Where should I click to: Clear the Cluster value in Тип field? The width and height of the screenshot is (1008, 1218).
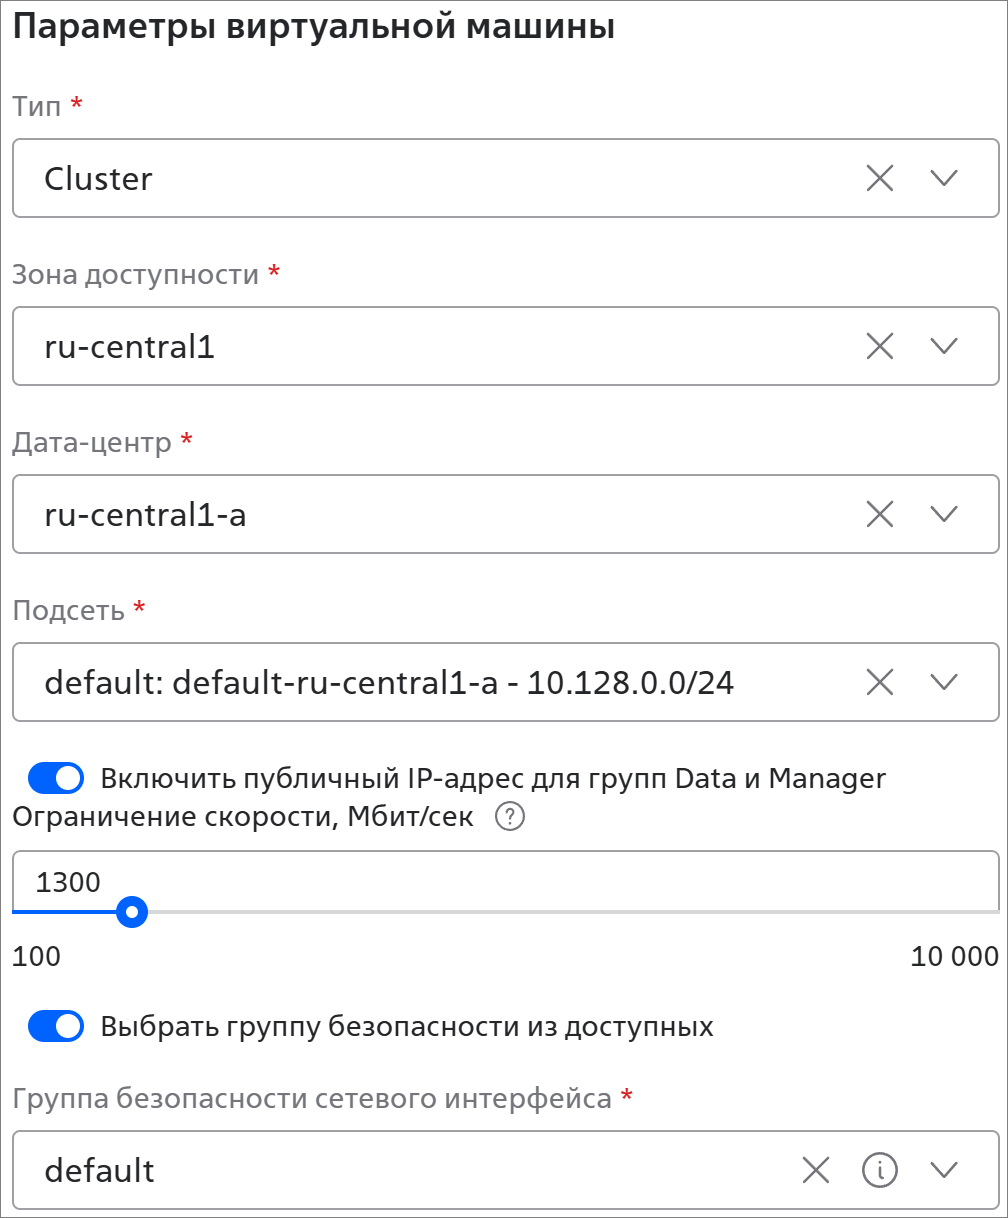879,179
